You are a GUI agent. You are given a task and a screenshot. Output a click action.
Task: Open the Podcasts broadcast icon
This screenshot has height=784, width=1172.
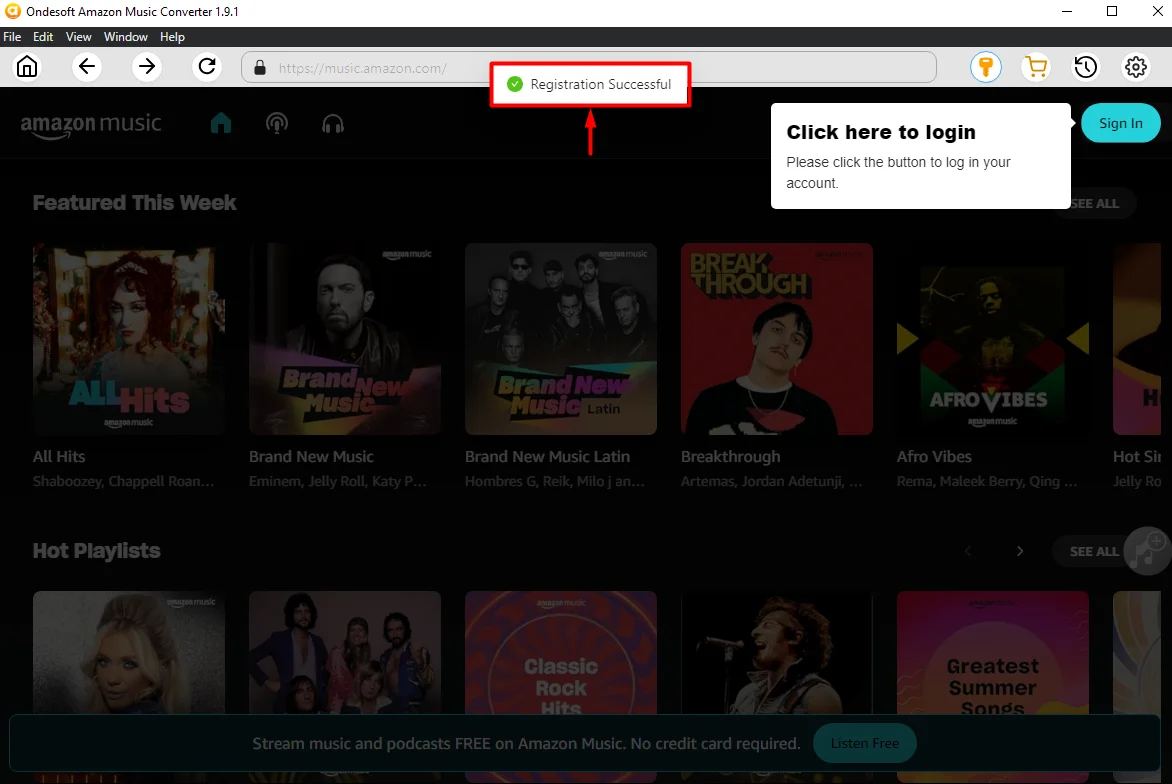pyautogui.click(x=277, y=123)
